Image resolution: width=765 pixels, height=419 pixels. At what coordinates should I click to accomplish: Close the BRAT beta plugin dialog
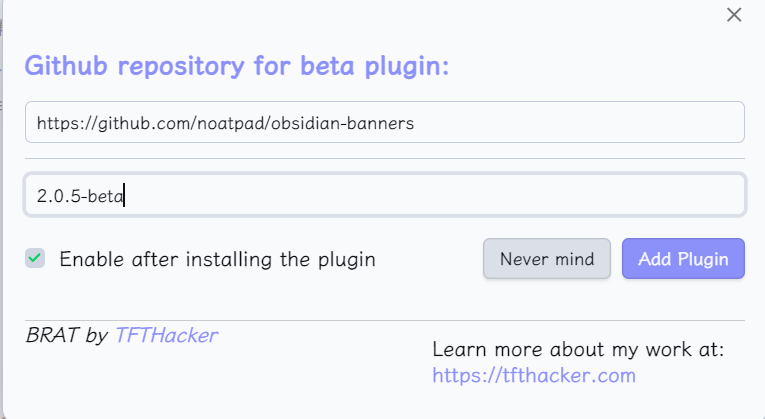pyautogui.click(x=734, y=15)
